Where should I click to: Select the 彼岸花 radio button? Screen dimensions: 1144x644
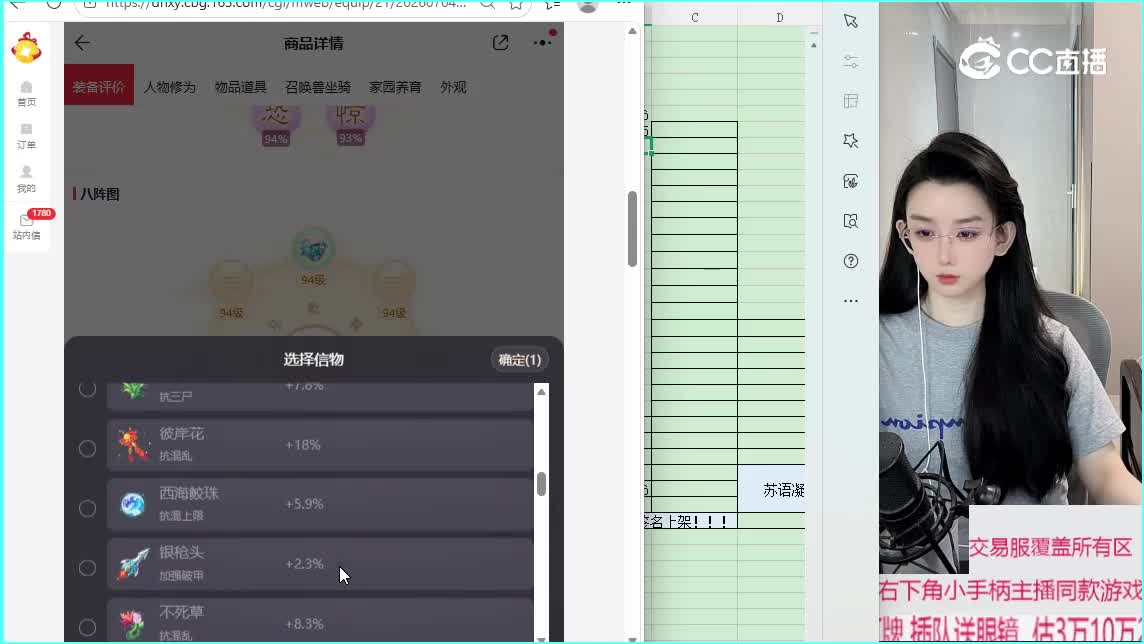(x=88, y=449)
